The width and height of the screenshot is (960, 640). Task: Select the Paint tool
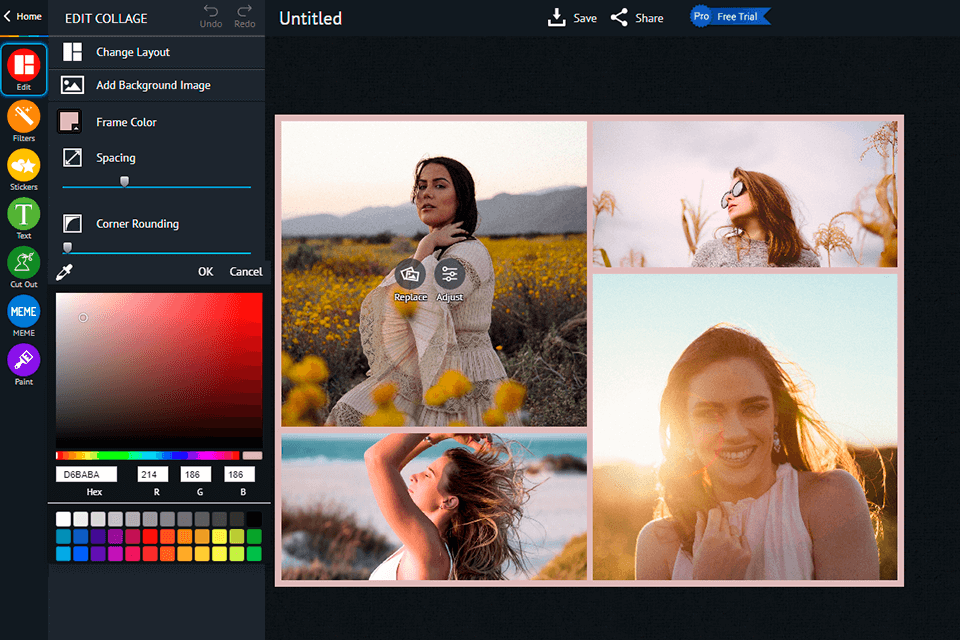(x=23, y=360)
